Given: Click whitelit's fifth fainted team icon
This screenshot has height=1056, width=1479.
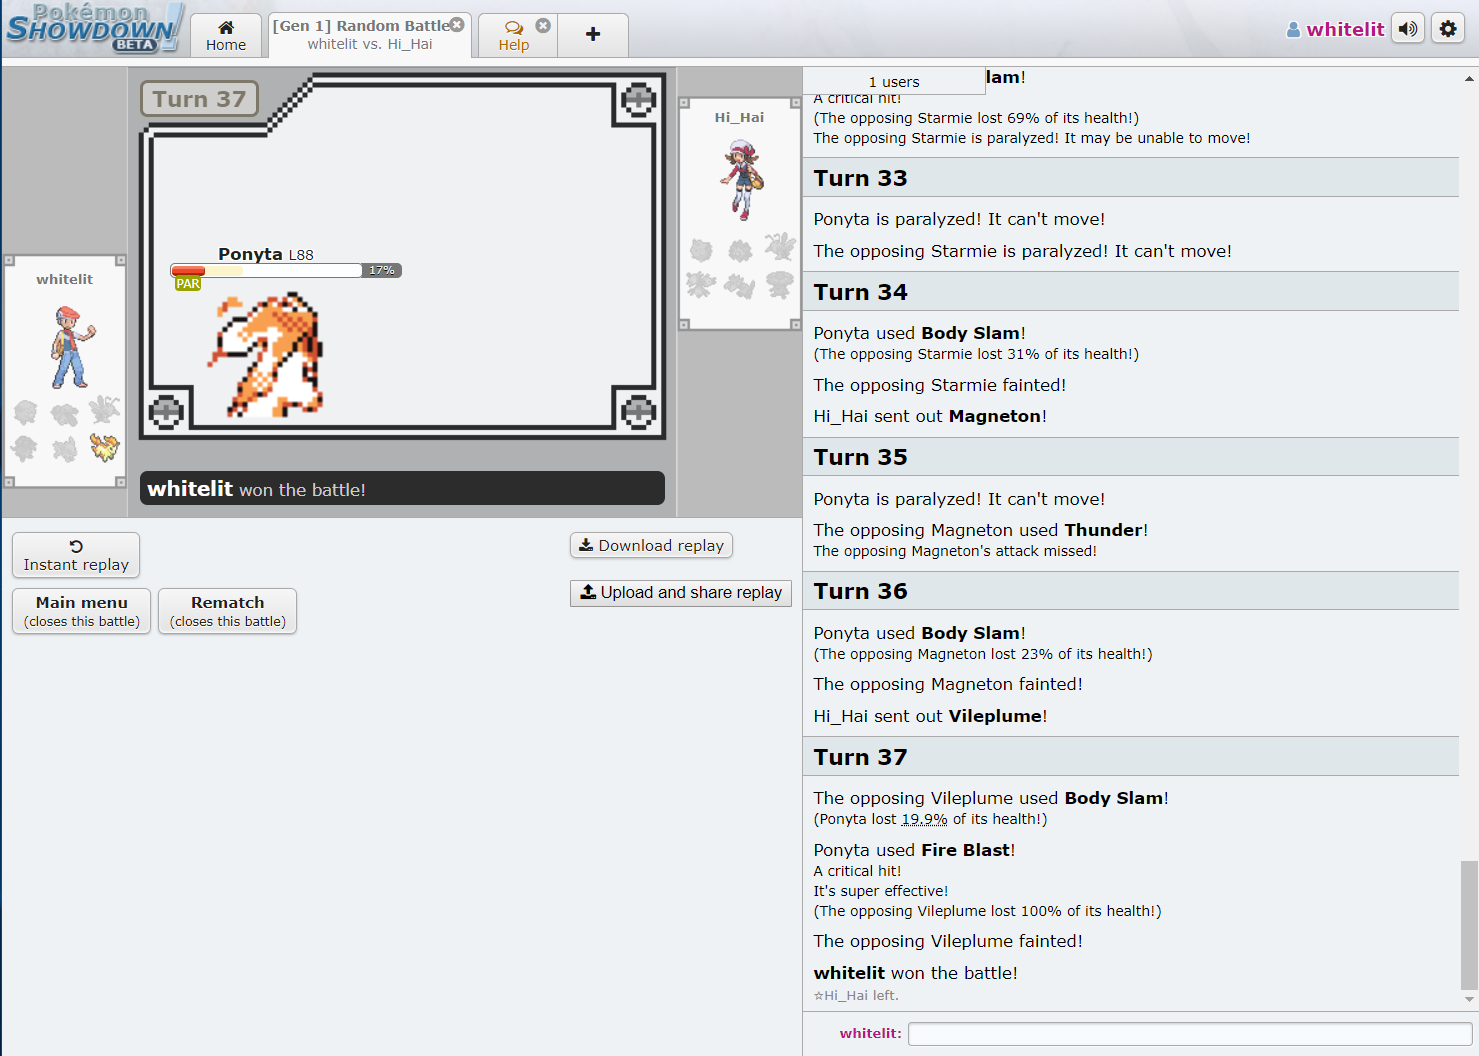Looking at the screenshot, I should click(65, 449).
